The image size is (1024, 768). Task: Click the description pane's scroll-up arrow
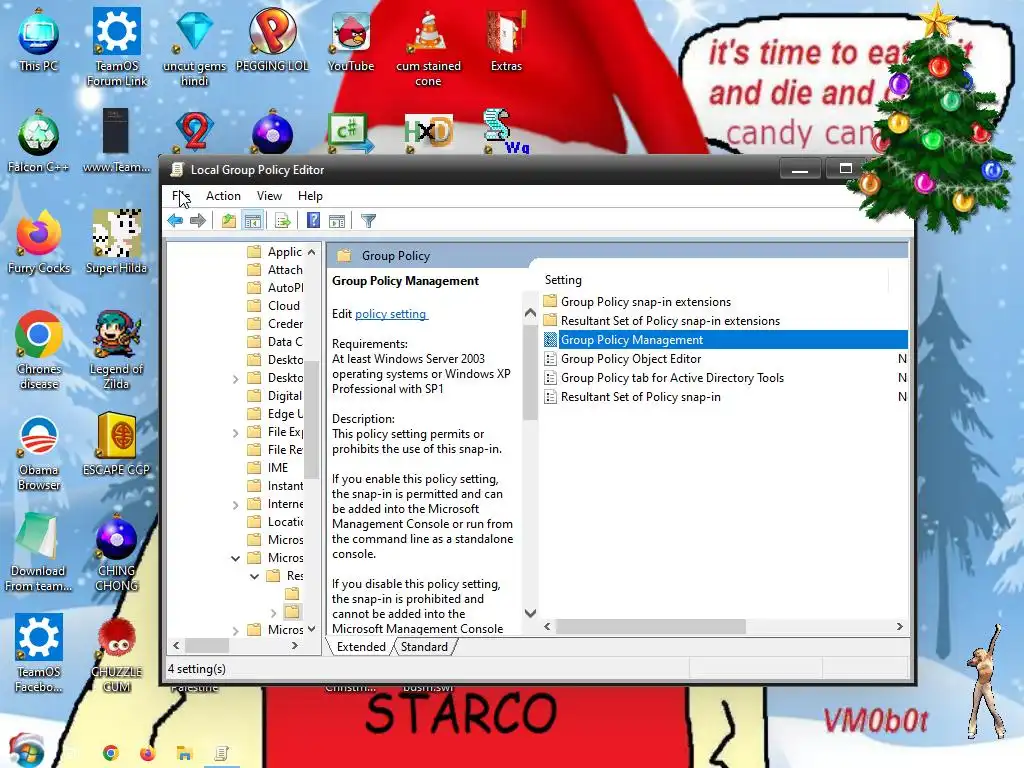[x=530, y=313]
